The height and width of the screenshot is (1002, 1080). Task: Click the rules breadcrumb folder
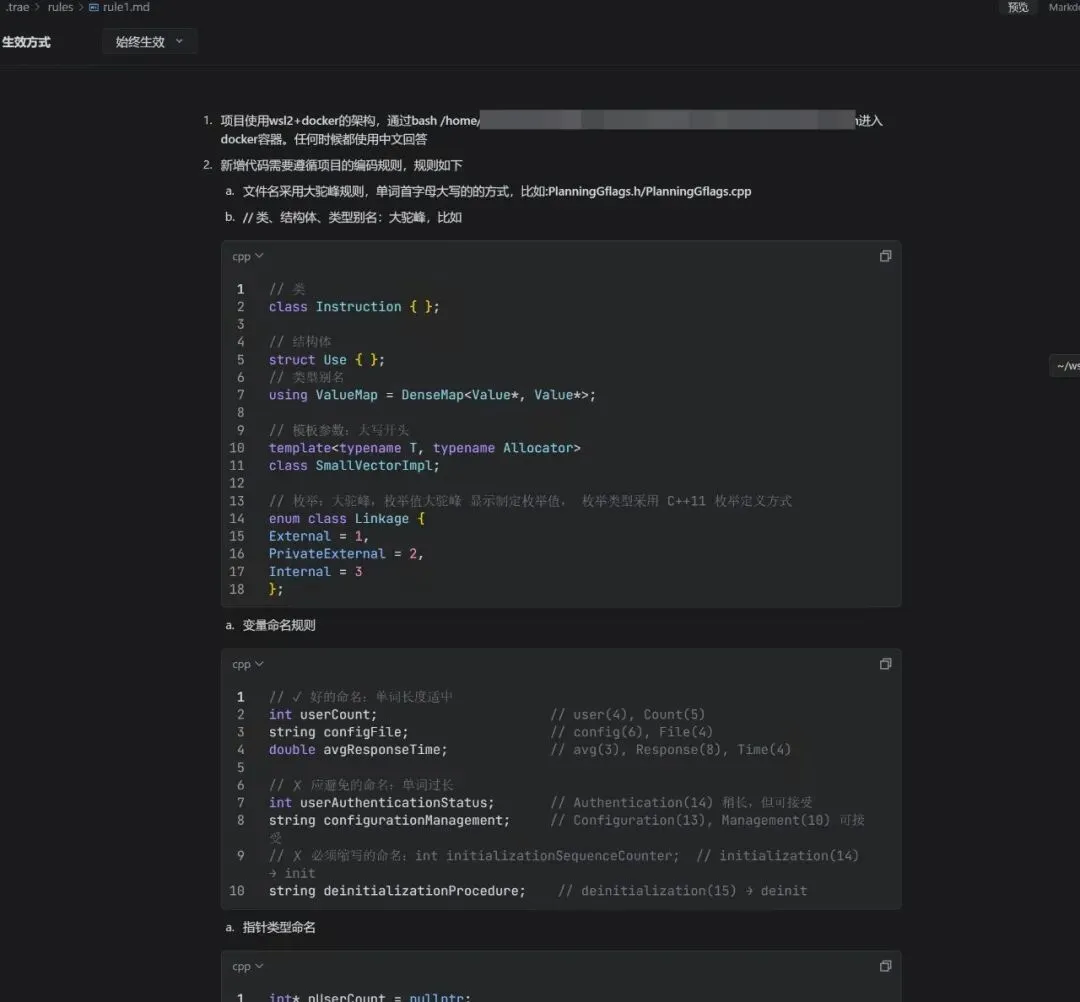point(60,7)
